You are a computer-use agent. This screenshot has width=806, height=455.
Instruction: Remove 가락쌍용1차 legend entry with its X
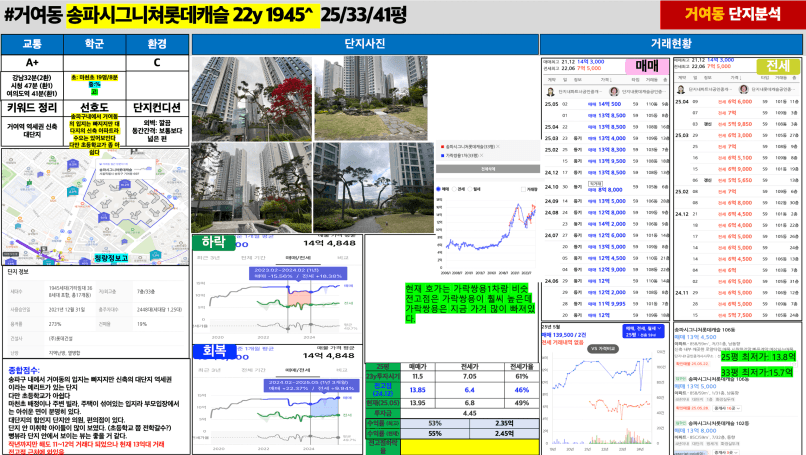(482, 155)
